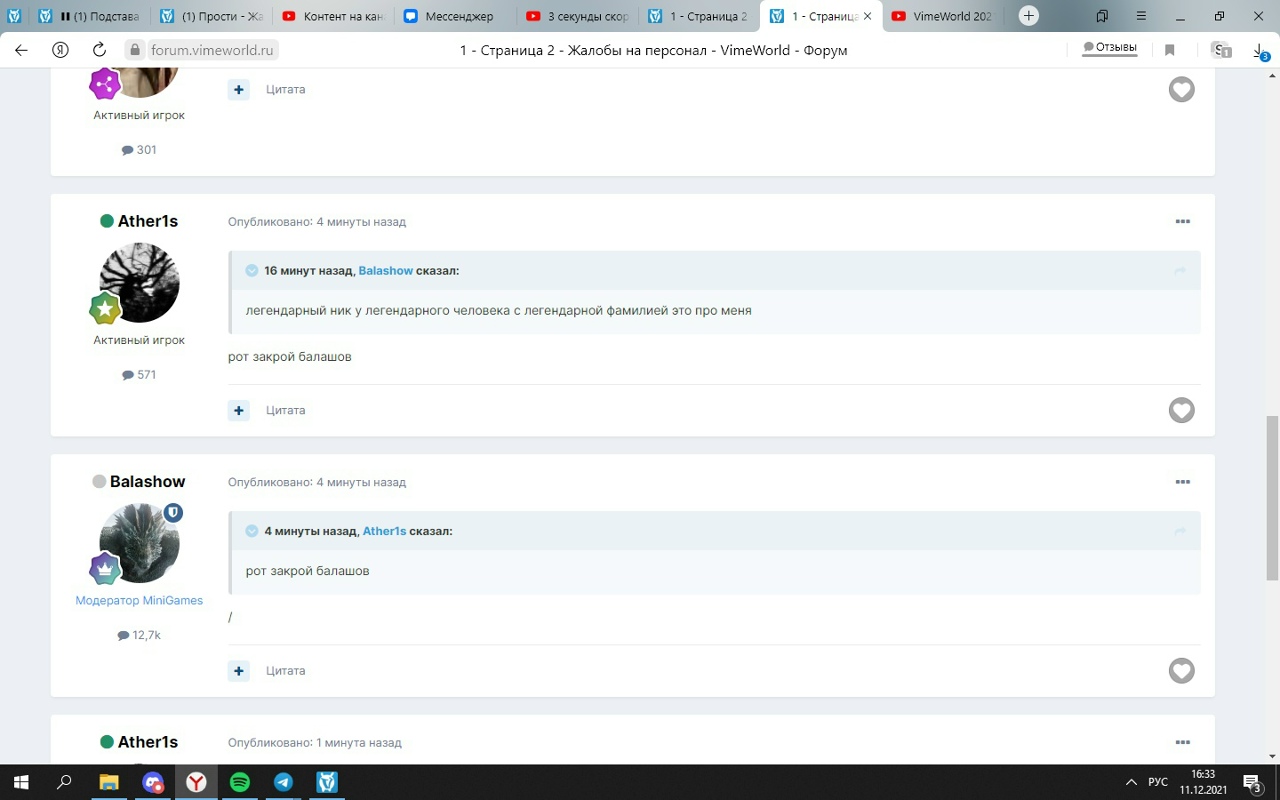Open the browser downloads icon
This screenshot has height=800, width=1280.
(1260, 50)
